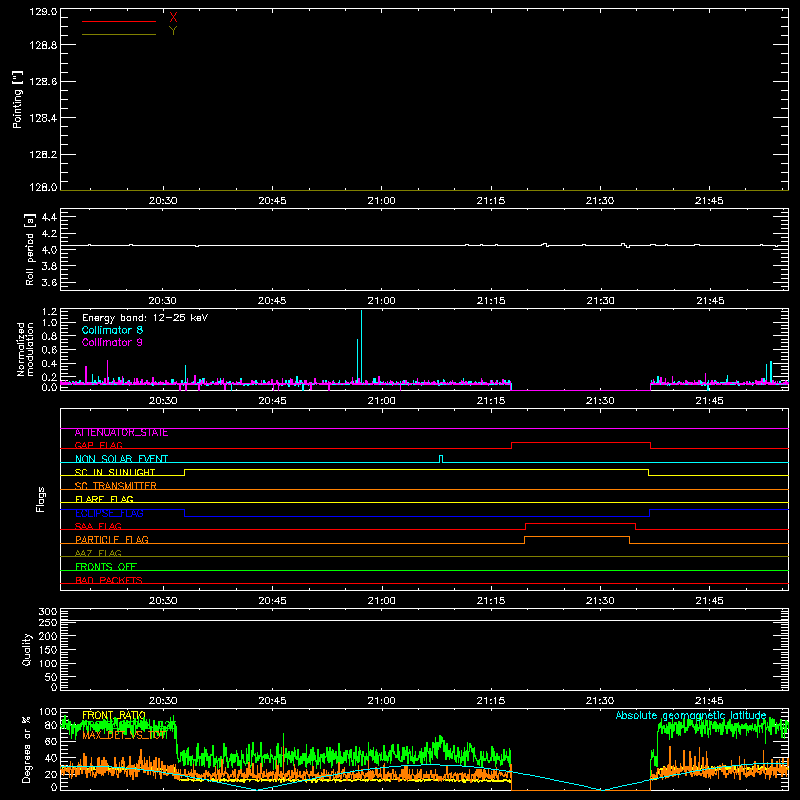Click the SC_TRANSMITTER label
Screen dimensions: 800x800
[116, 486]
